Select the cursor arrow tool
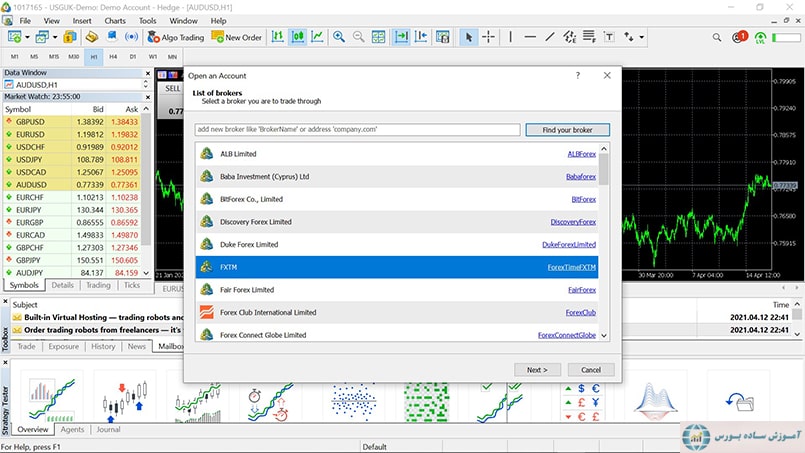805x453 pixels. (x=468, y=37)
